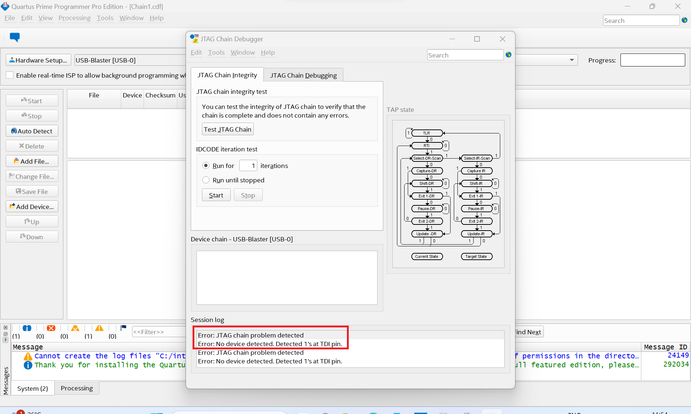Click the USB-Blaster [USB-0] hardware field

click(130, 60)
